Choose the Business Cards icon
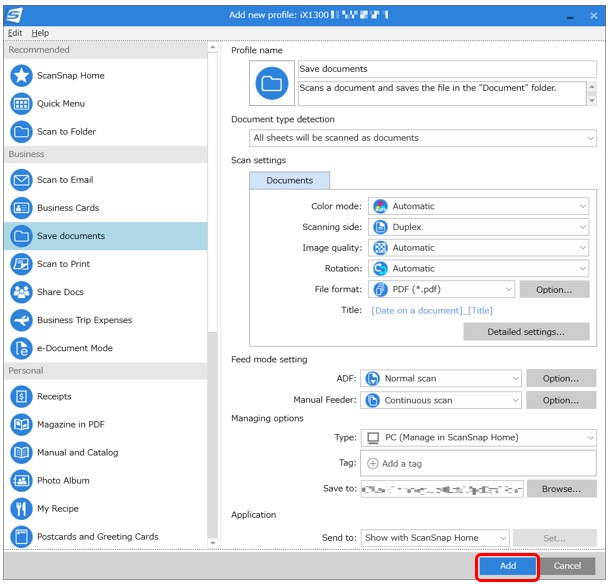This screenshot has height=584, width=611. point(21,208)
